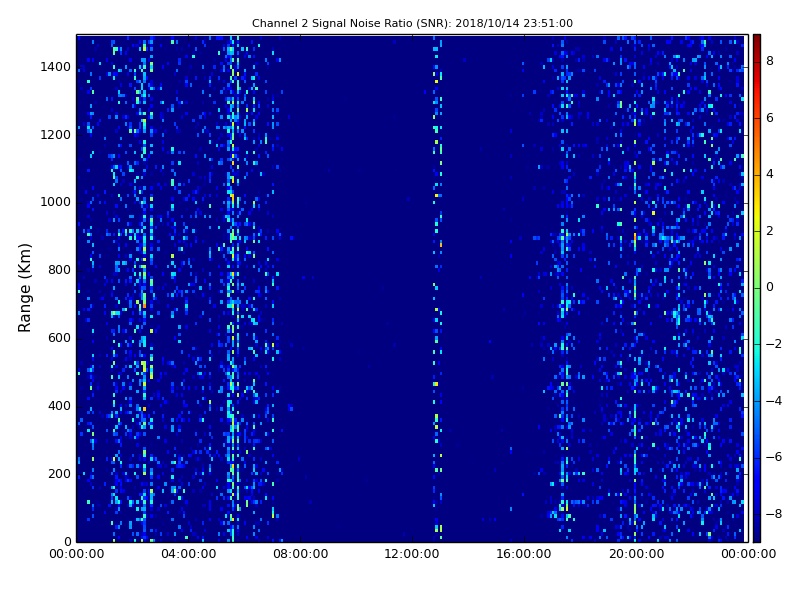Screen dimensions: 800x600
Task: Click the 1000 range tick label
Action: pyautogui.click(x=56, y=202)
